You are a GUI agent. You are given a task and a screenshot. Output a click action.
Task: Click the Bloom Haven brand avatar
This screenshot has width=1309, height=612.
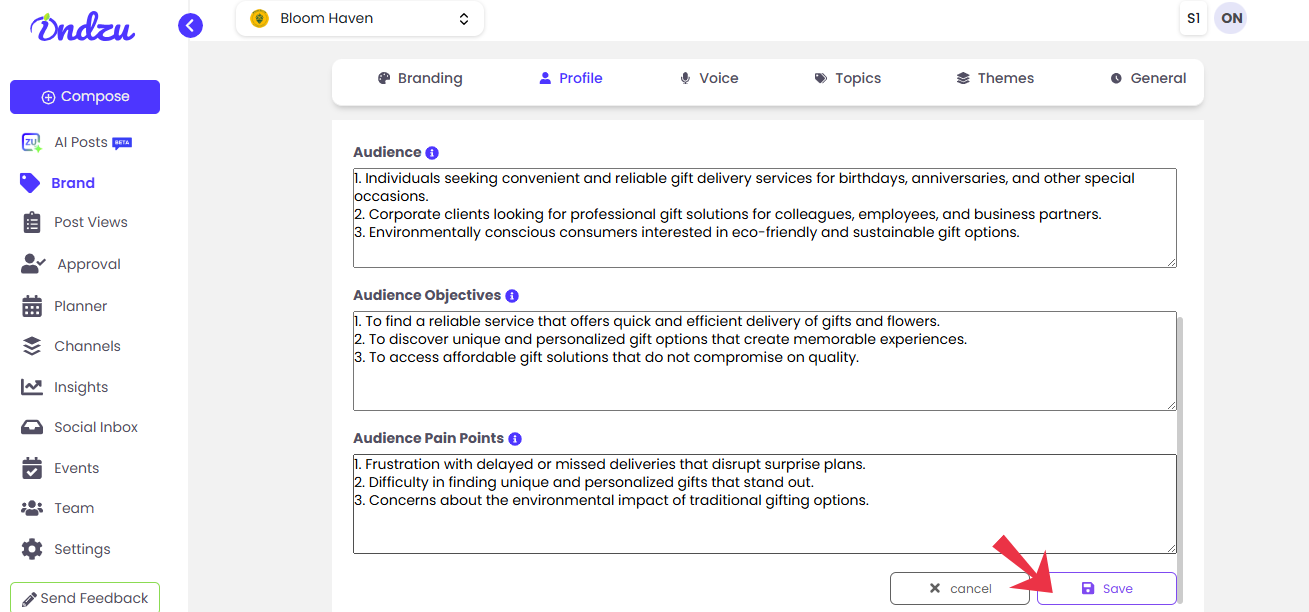pos(259,18)
